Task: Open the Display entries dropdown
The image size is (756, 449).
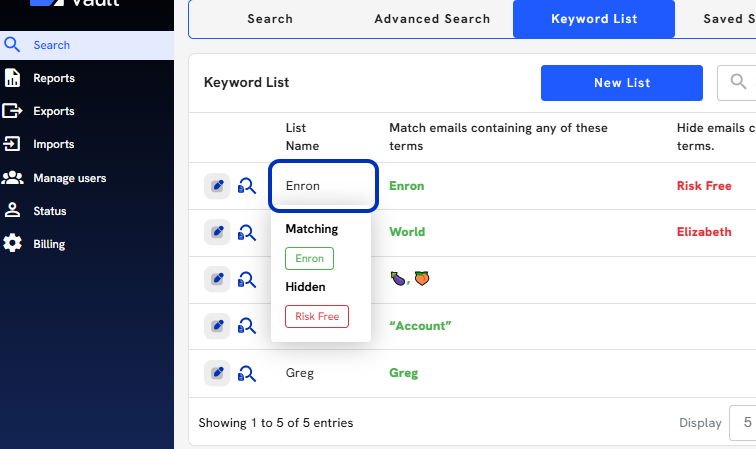Action: coord(742,423)
